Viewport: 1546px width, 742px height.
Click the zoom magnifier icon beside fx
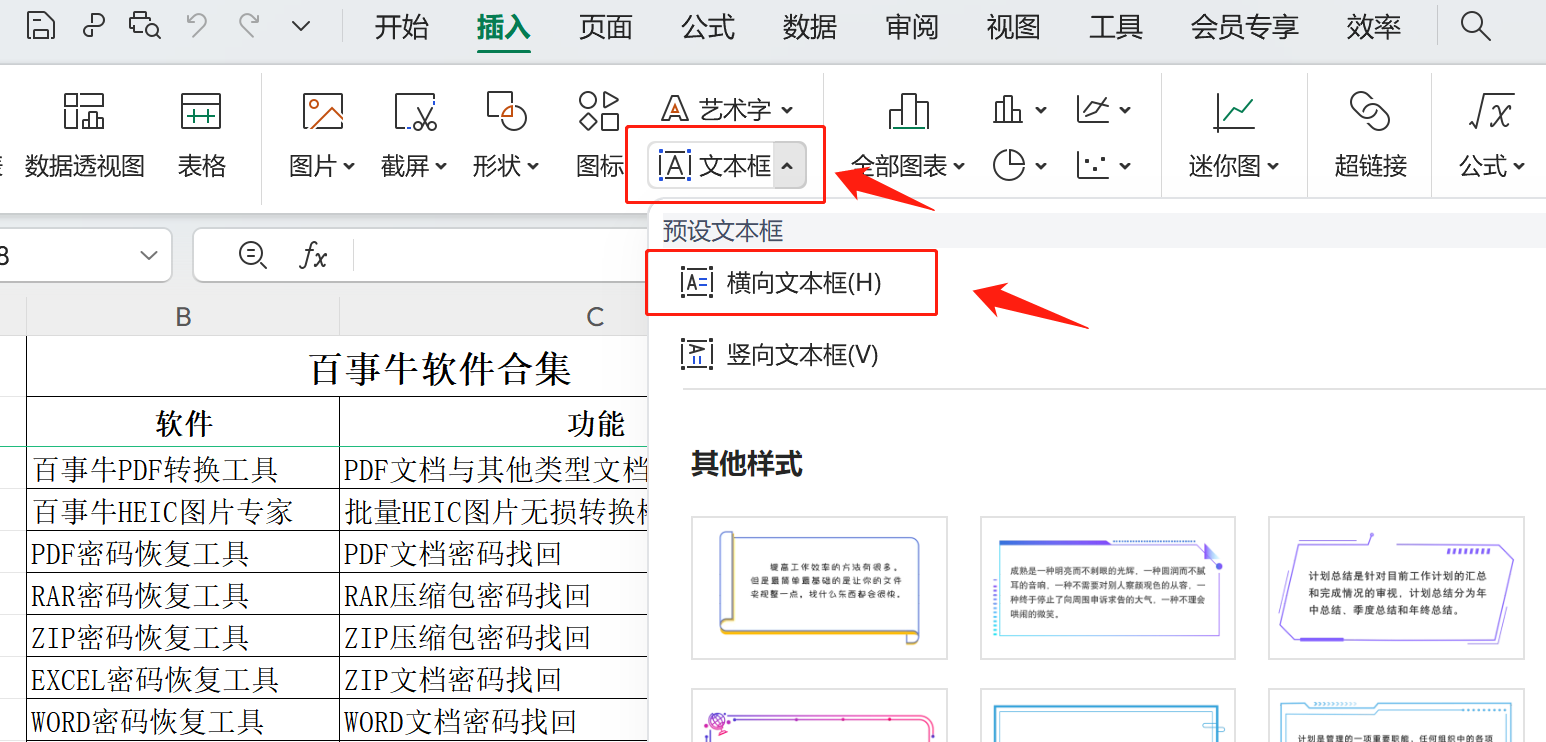coord(253,255)
